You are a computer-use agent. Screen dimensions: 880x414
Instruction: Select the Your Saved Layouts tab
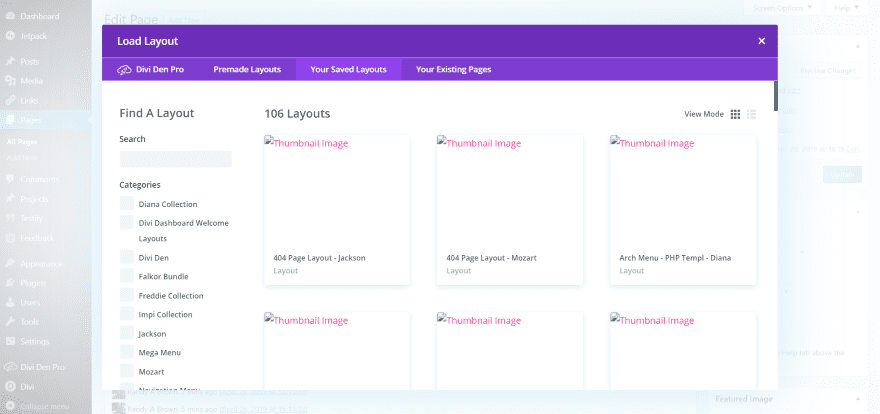coord(349,70)
